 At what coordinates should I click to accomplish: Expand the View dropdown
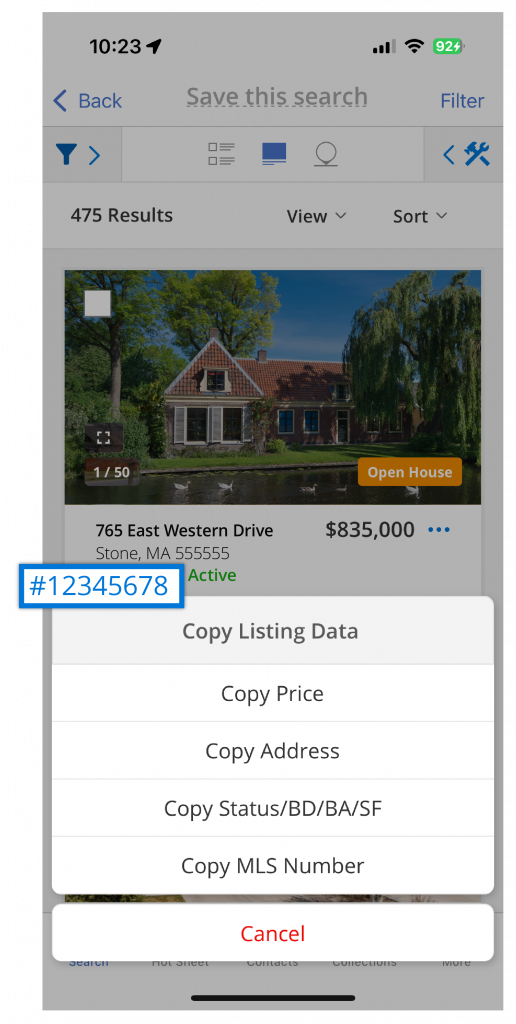pos(317,216)
